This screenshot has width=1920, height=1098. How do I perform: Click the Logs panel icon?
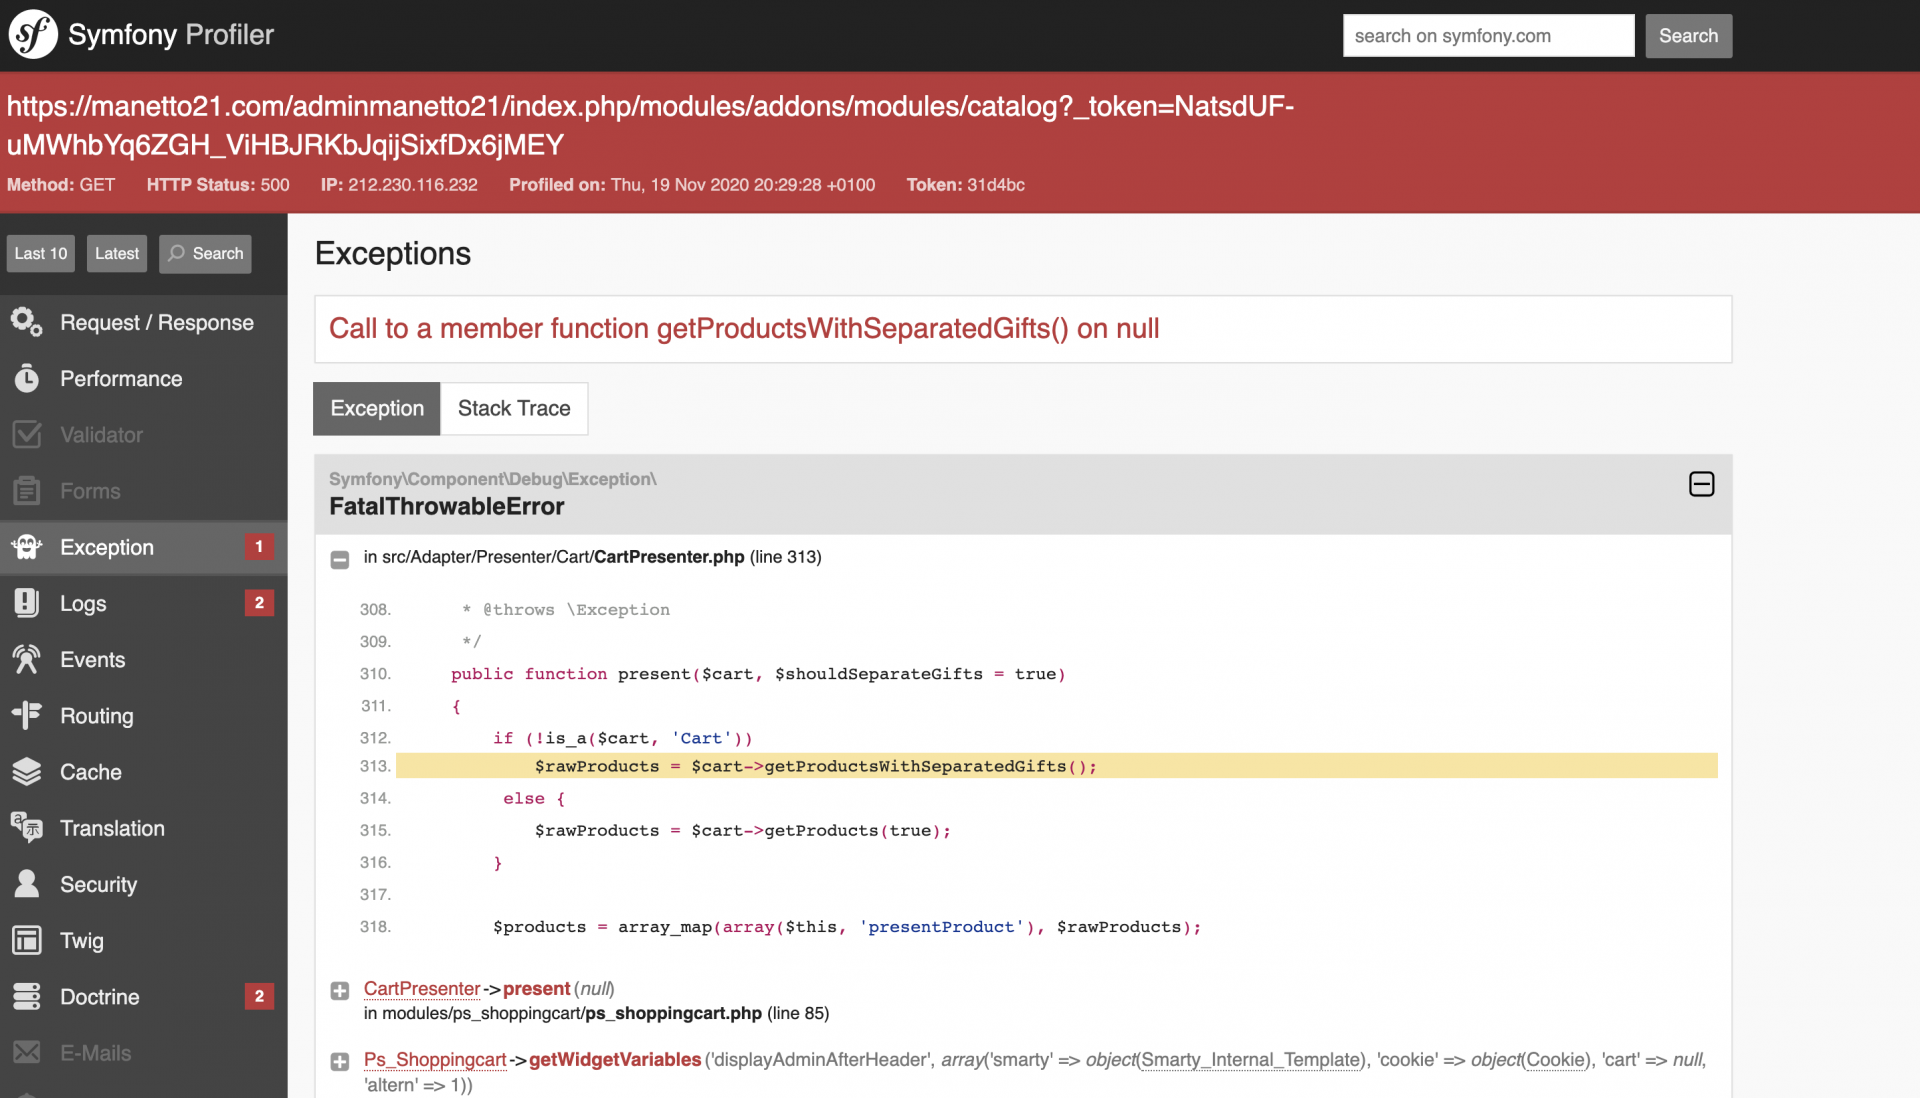point(26,603)
